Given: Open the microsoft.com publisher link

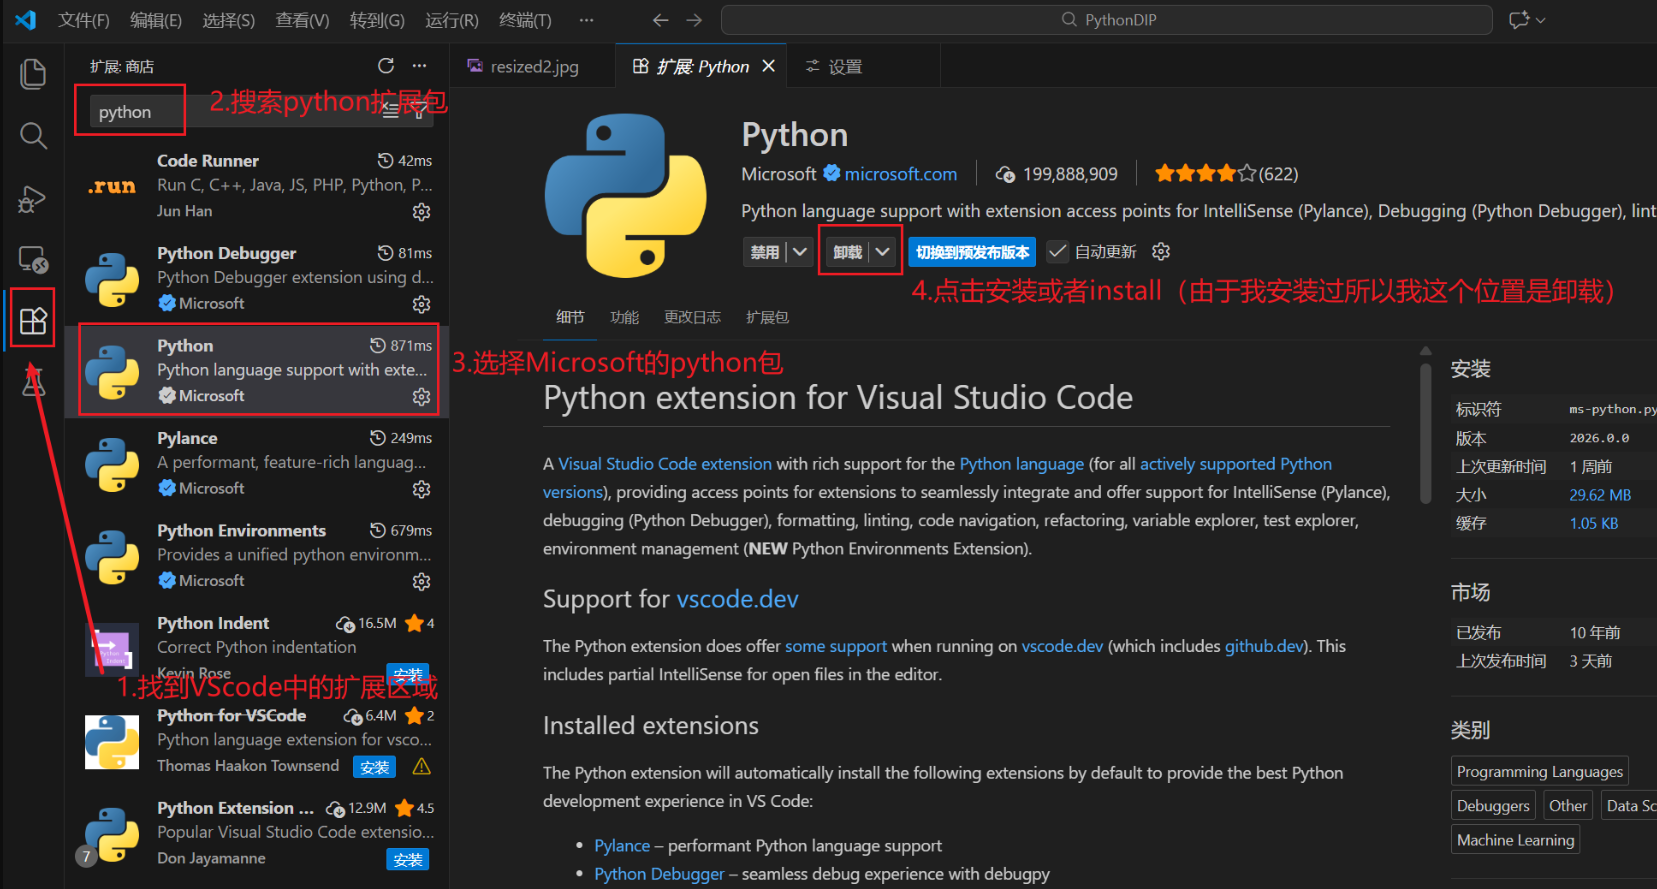Looking at the screenshot, I should pyautogui.click(x=901, y=174).
